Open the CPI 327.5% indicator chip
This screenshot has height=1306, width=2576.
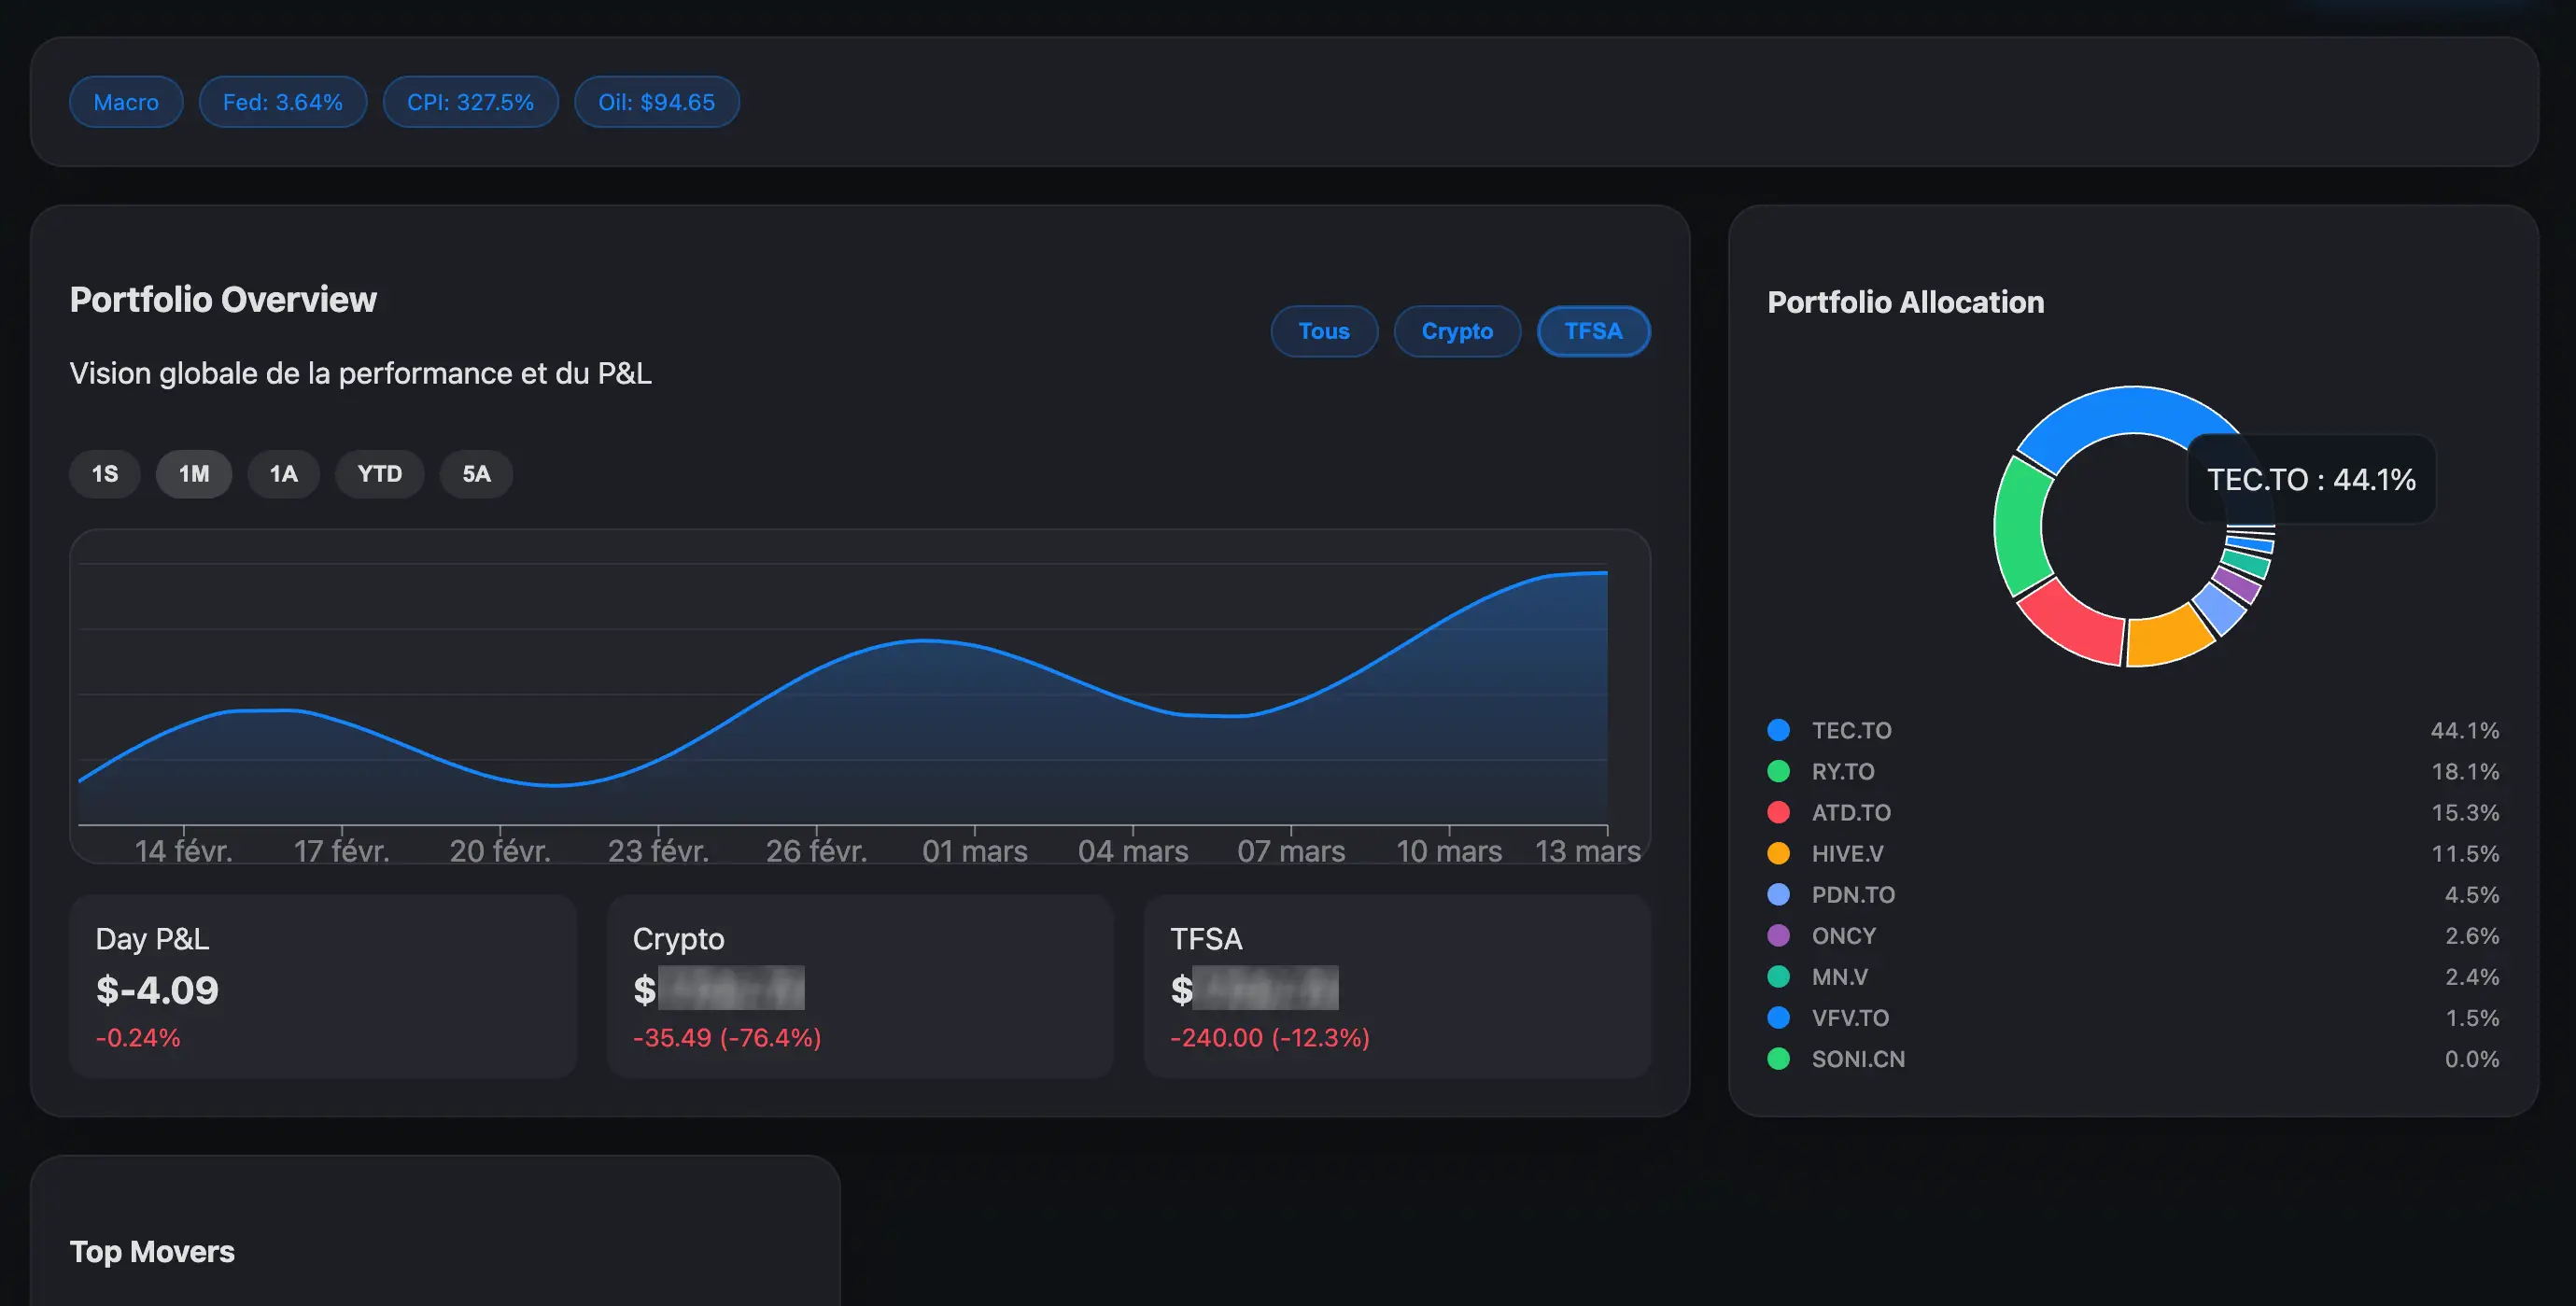coord(470,102)
